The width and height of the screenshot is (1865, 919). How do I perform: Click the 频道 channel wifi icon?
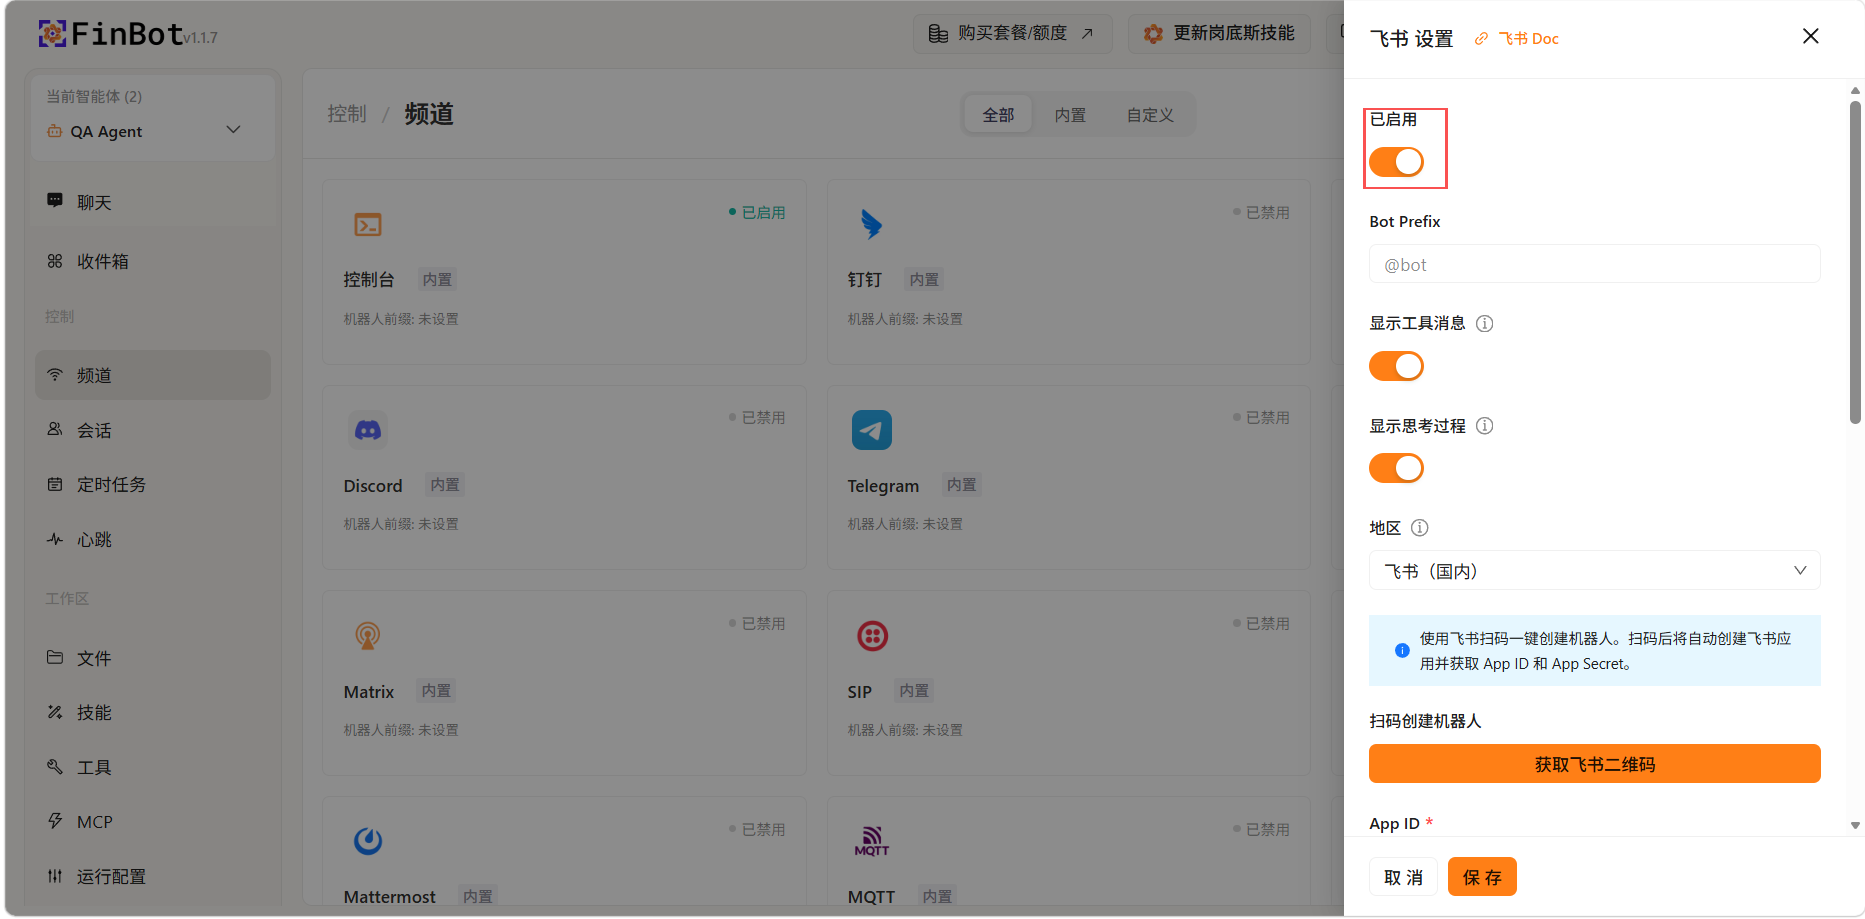(x=55, y=375)
